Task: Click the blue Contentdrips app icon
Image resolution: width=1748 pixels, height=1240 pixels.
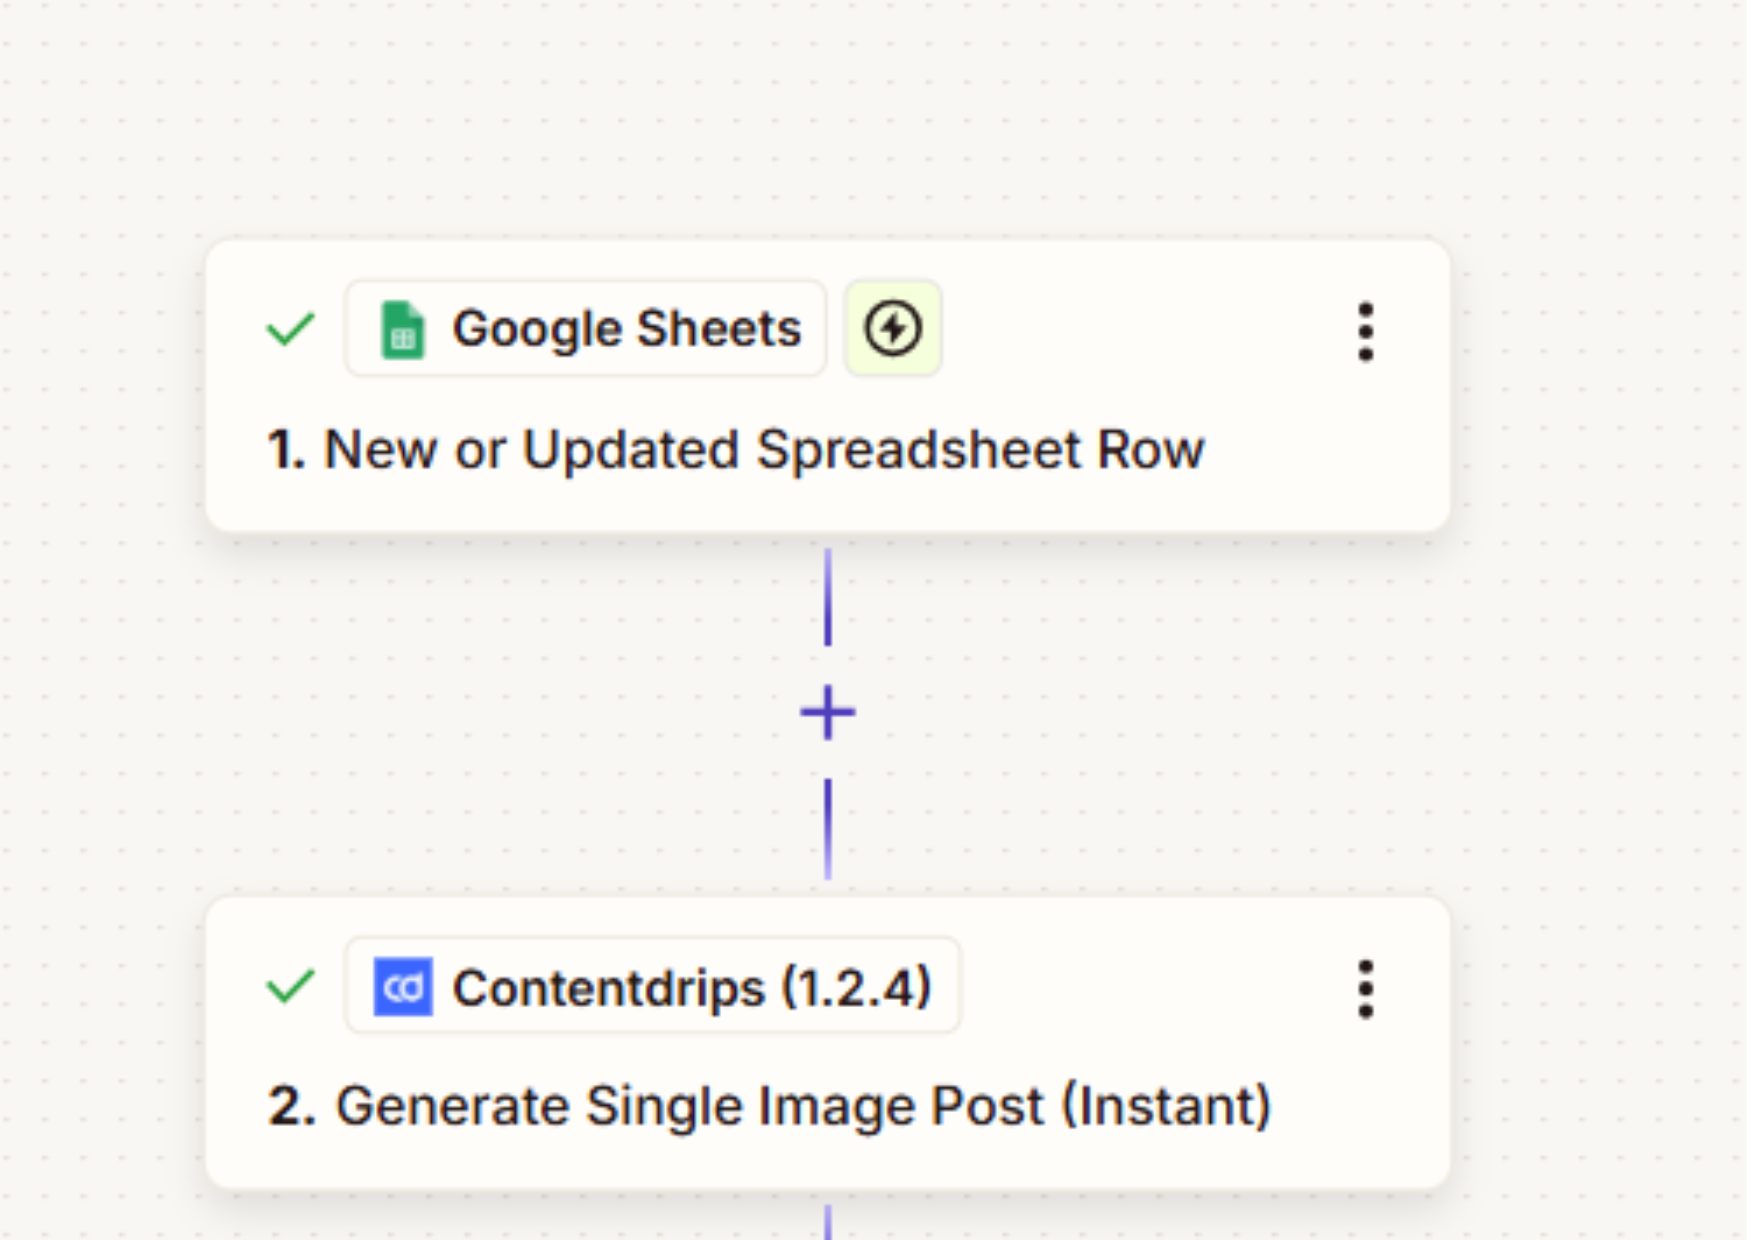Action: 403,987
